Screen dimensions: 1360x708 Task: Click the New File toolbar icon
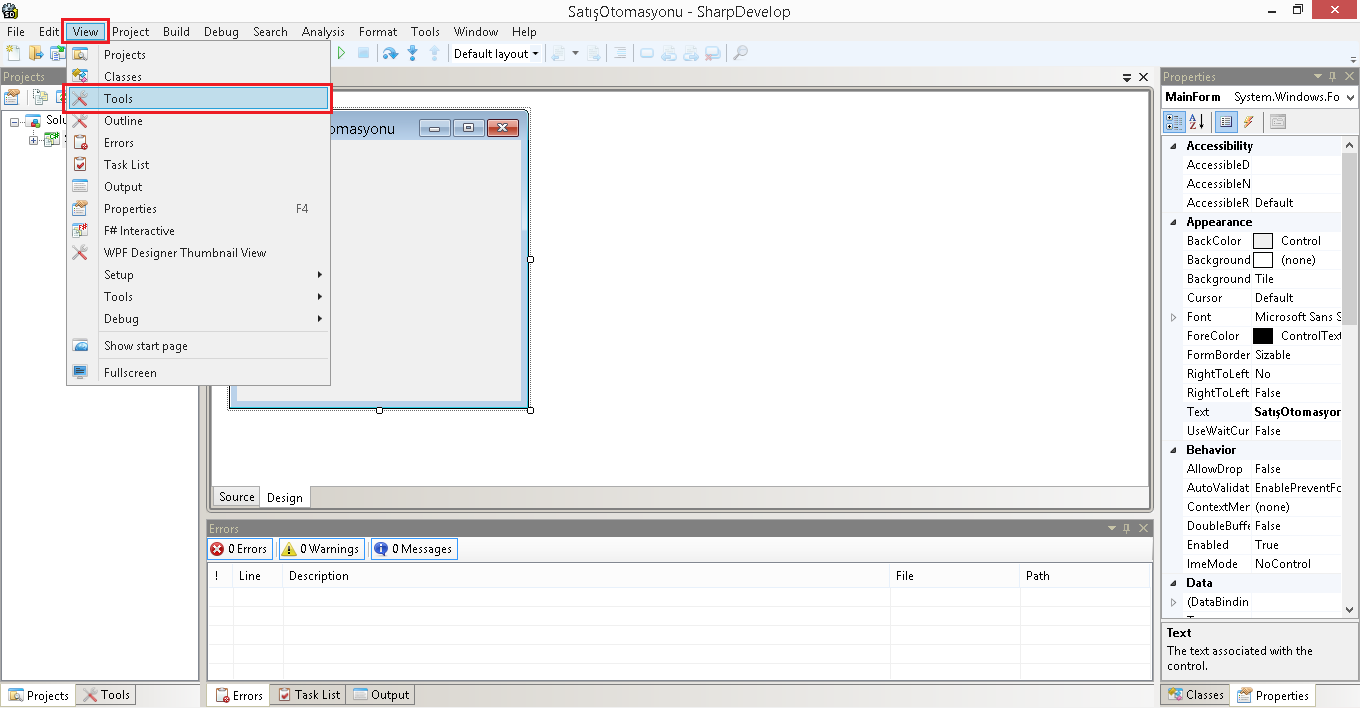click(13, 53)
